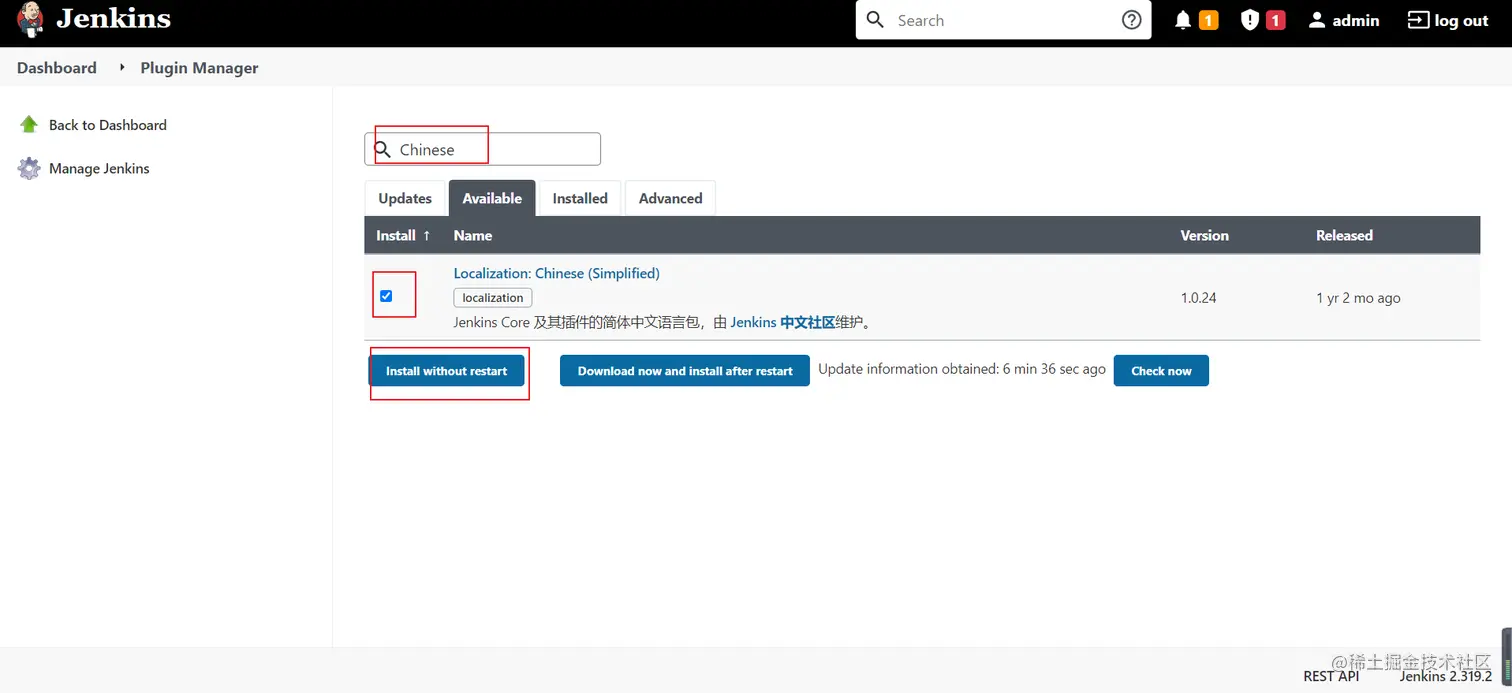Switch to the Advanced tab
This screenshot has height=693, width=1512.
pyautogui.click(x=670, y=198)
